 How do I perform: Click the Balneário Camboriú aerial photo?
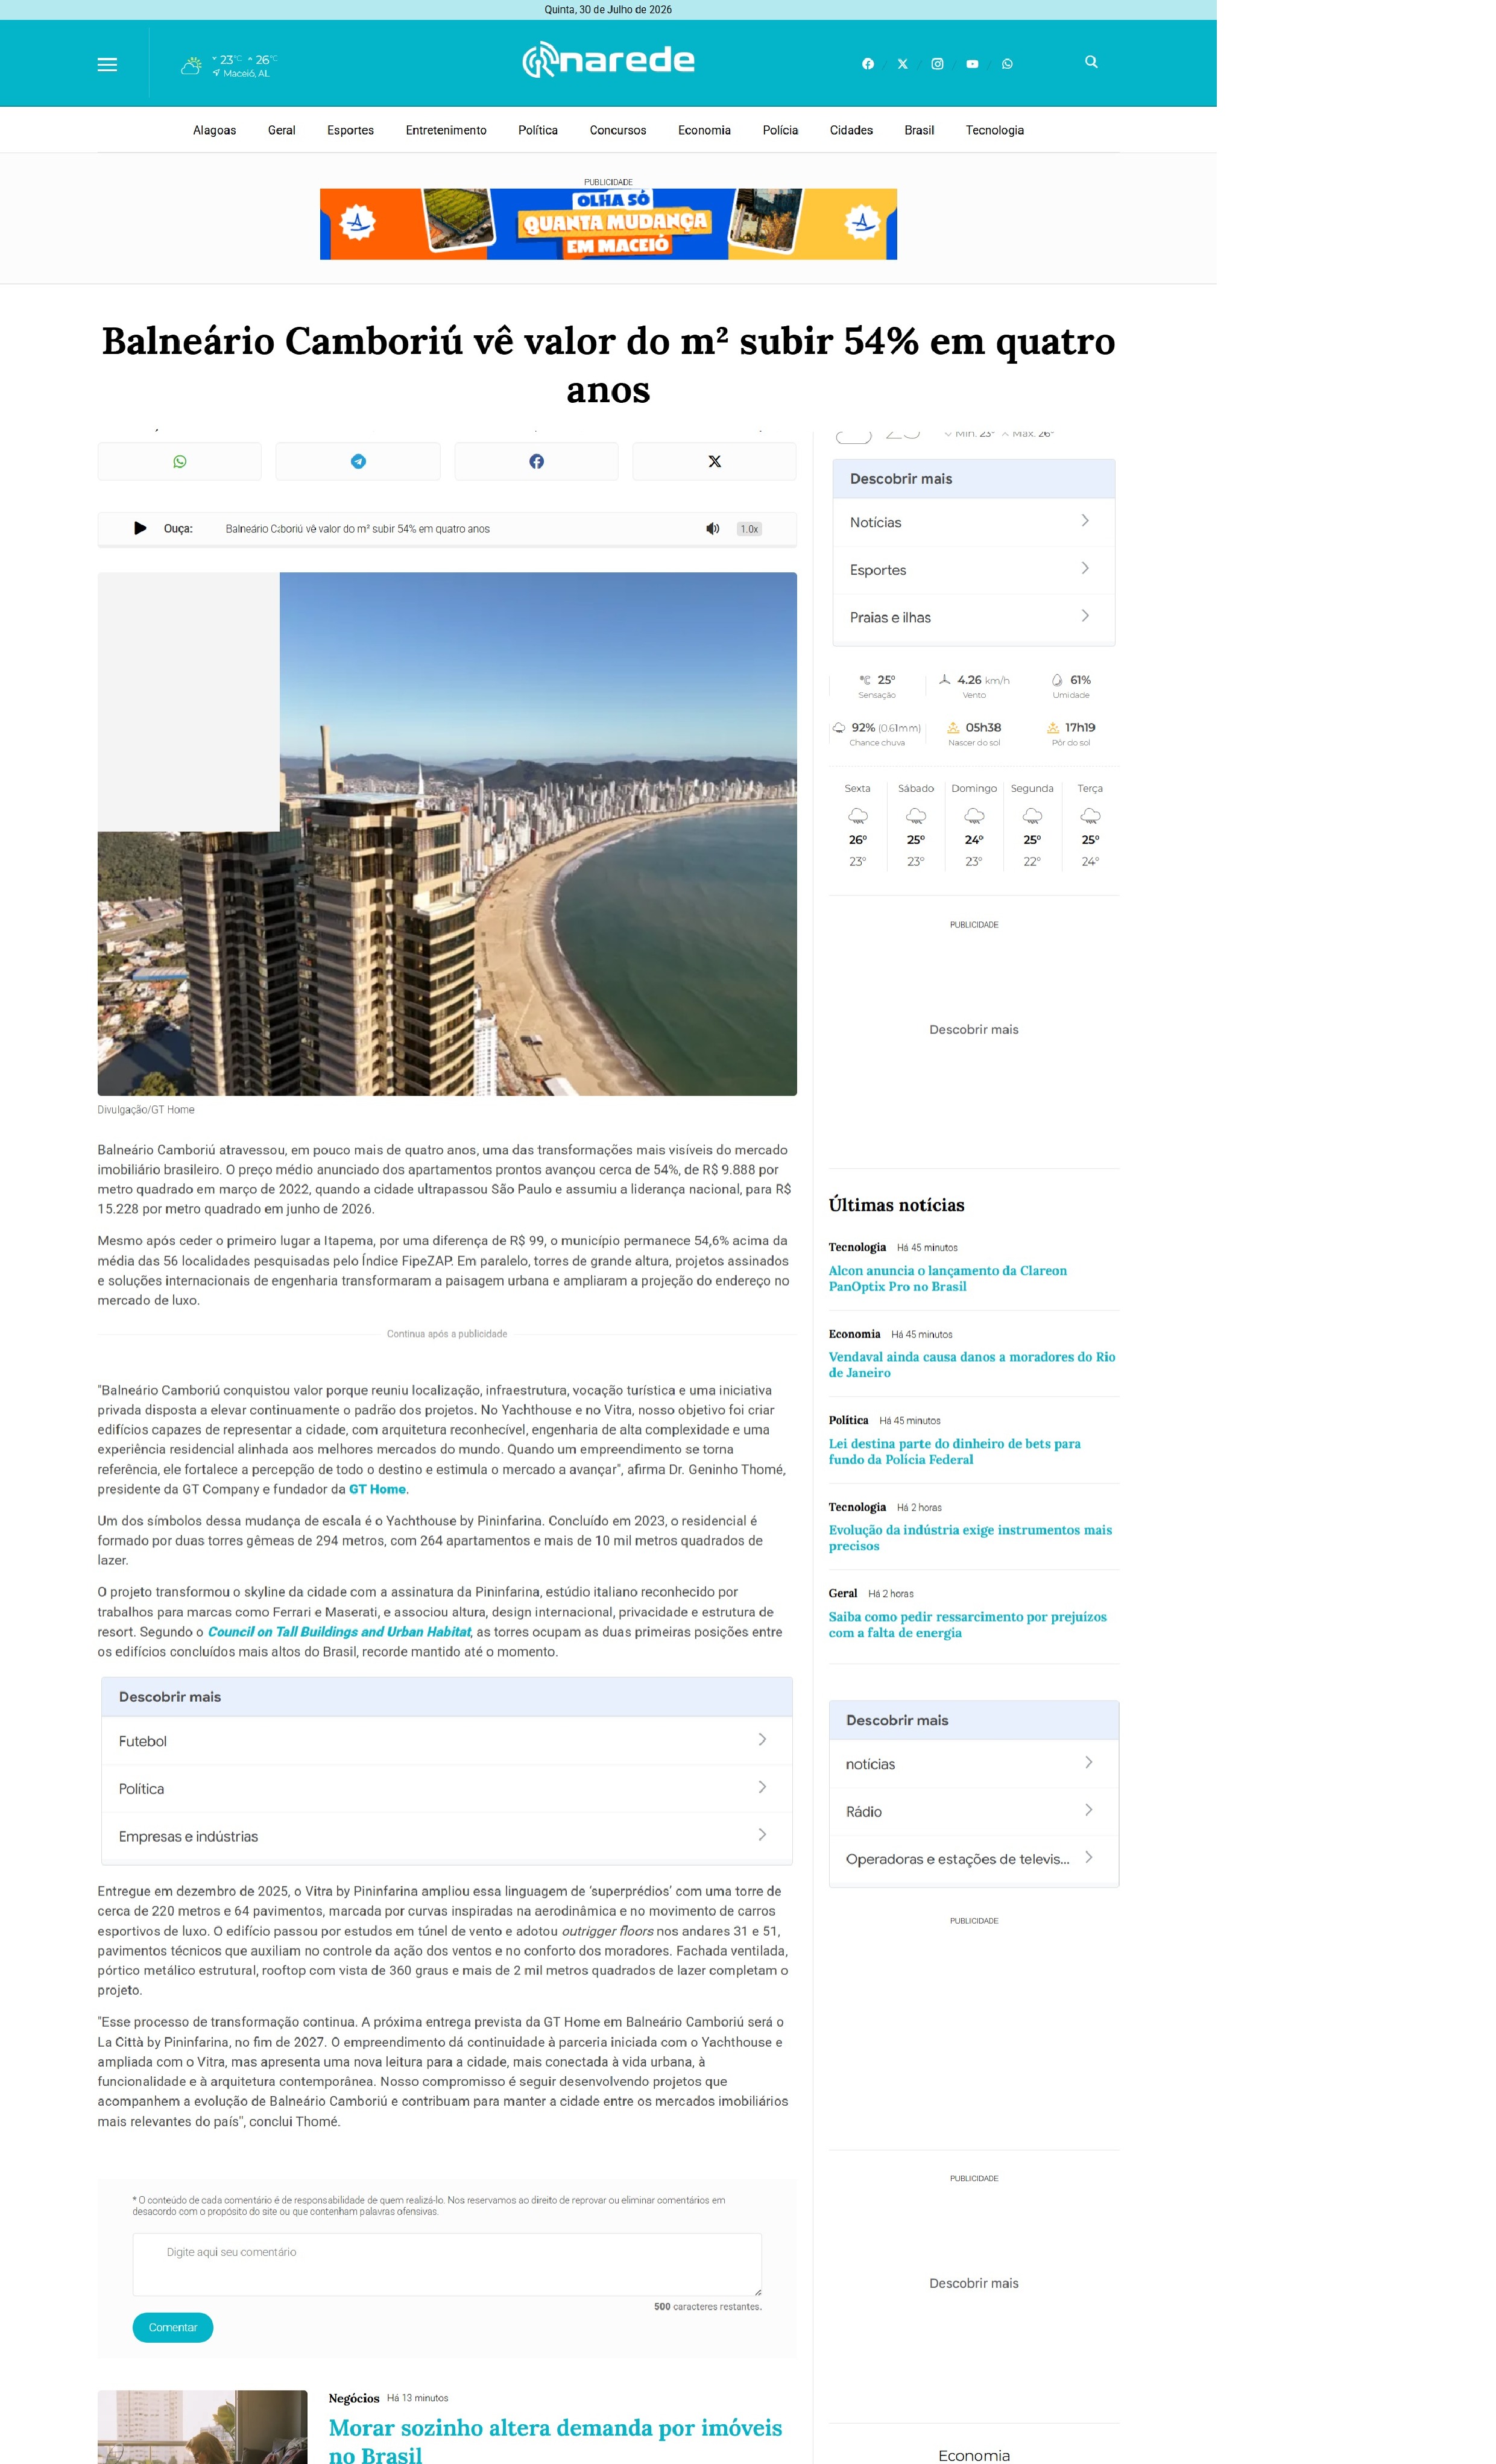pos(447,834)
